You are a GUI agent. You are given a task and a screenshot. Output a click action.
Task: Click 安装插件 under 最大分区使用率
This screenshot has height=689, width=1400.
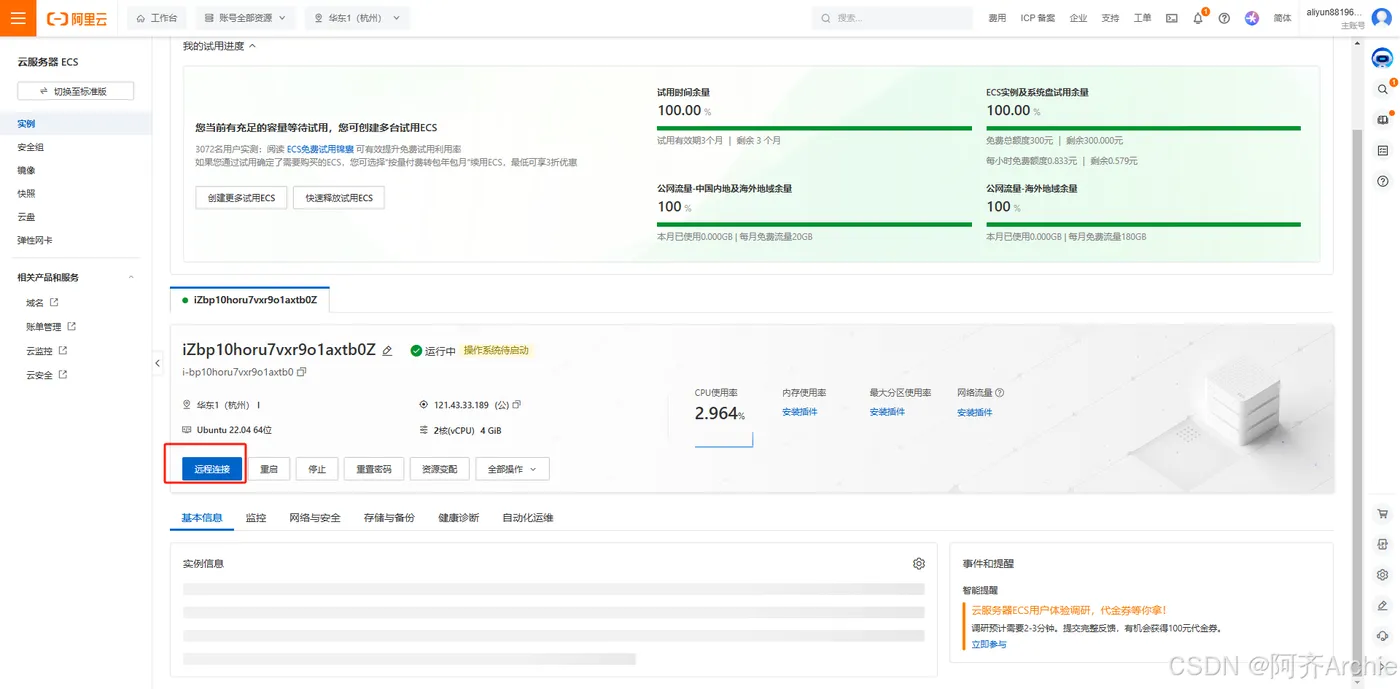click(x=887, y=412)
